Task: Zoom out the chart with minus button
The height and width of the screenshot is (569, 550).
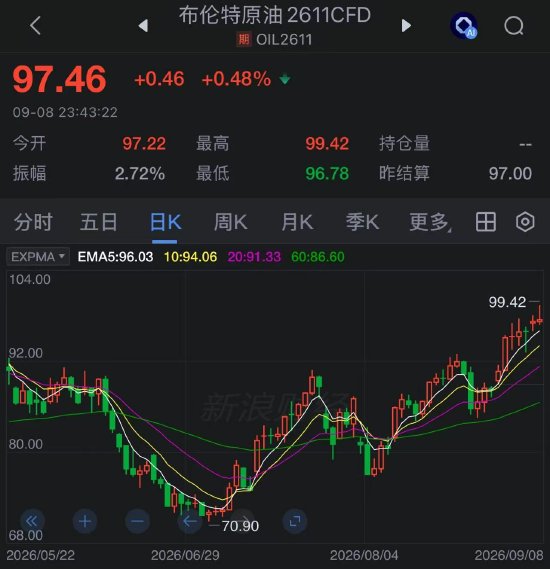Action: (x=137, y=521)
